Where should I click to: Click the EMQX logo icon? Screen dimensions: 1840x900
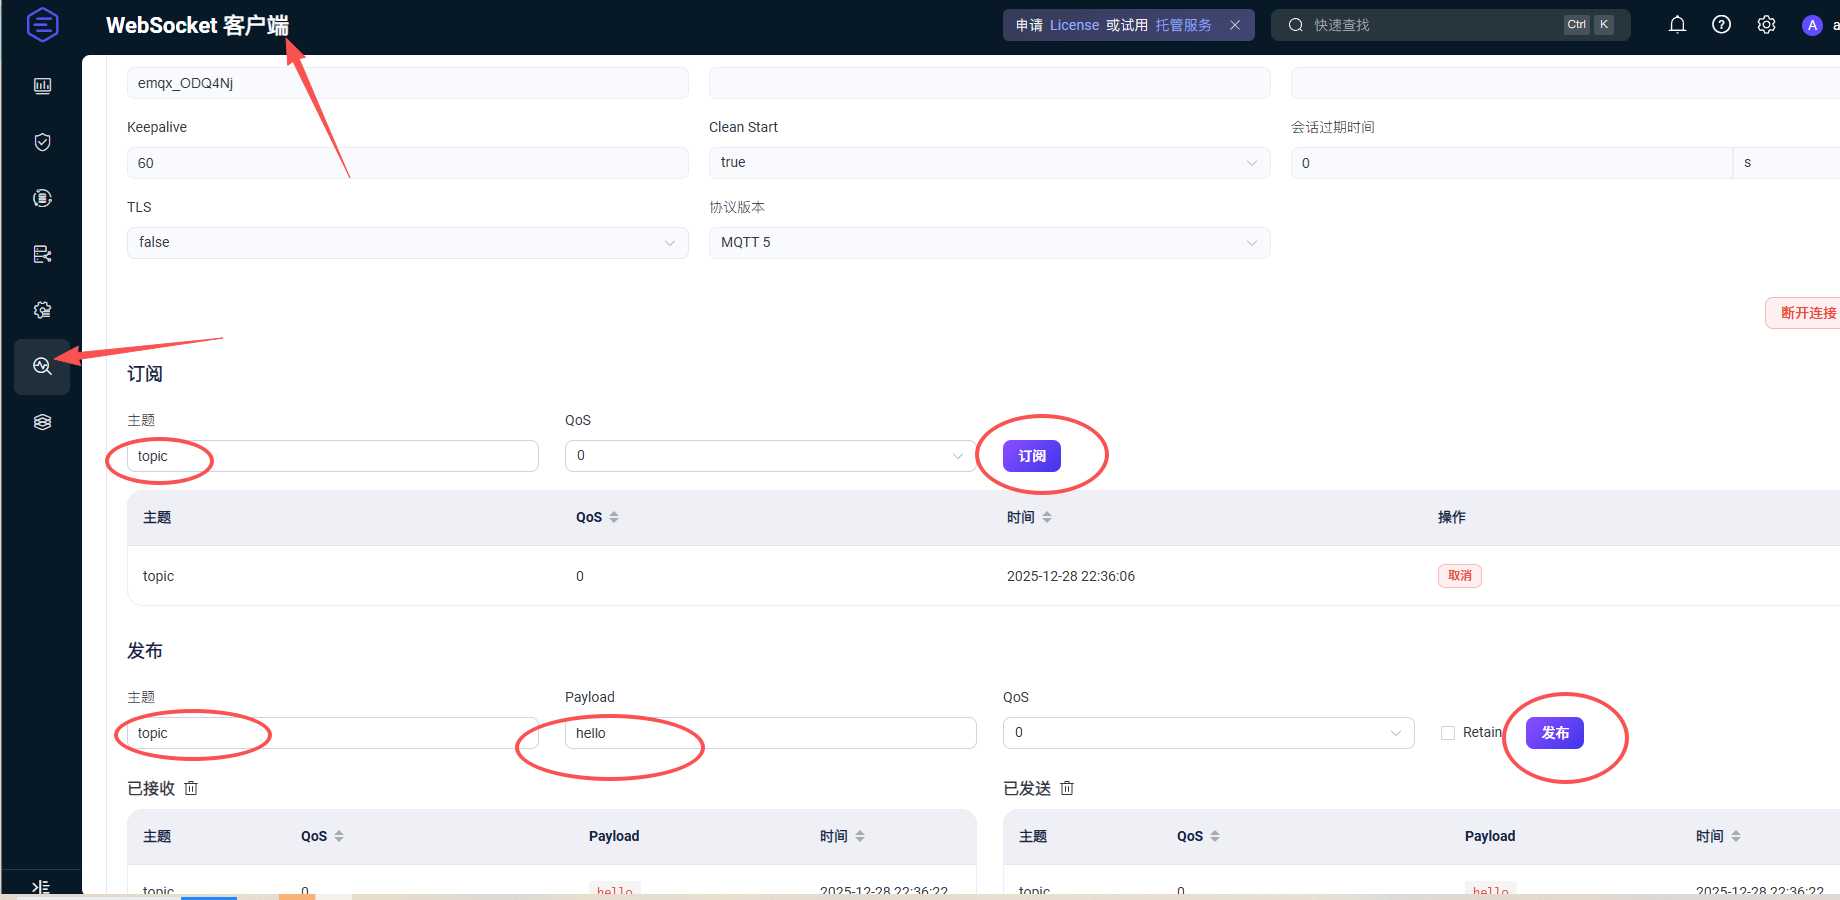(x=42, y=24)
